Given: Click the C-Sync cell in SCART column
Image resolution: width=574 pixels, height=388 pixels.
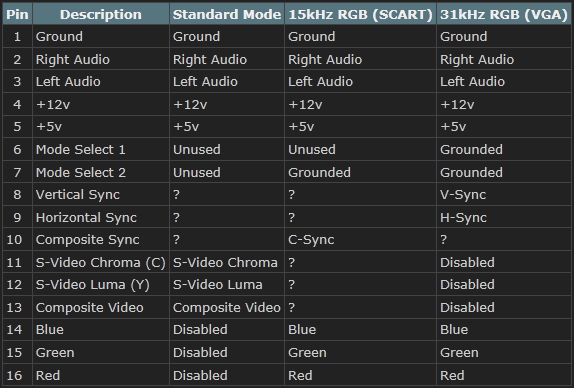Looking at the screenshot, I should (x=361, y=239).
